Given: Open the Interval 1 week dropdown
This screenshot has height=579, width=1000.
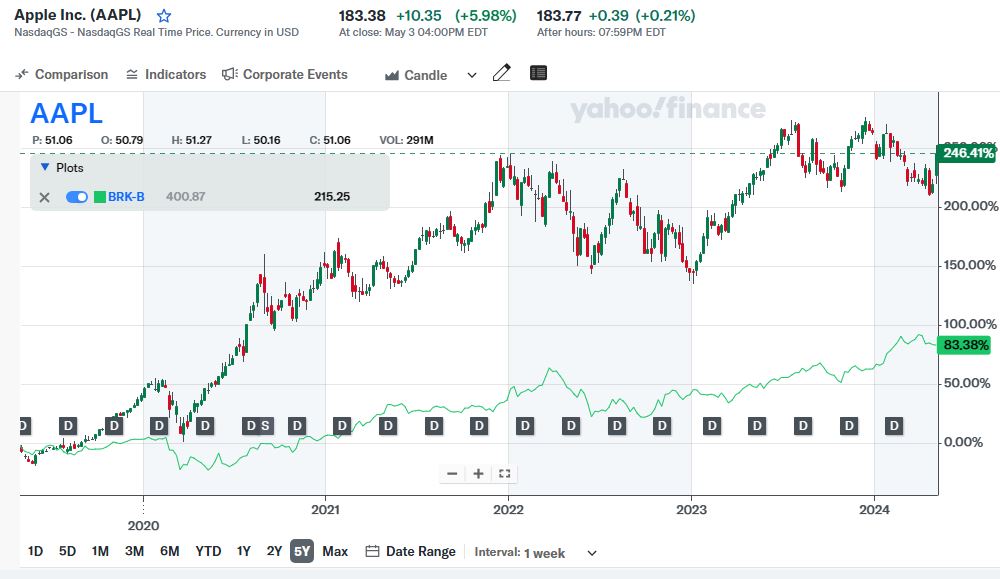Looking at the screenshot, I should pyautogui.click(x=536, y=553).
